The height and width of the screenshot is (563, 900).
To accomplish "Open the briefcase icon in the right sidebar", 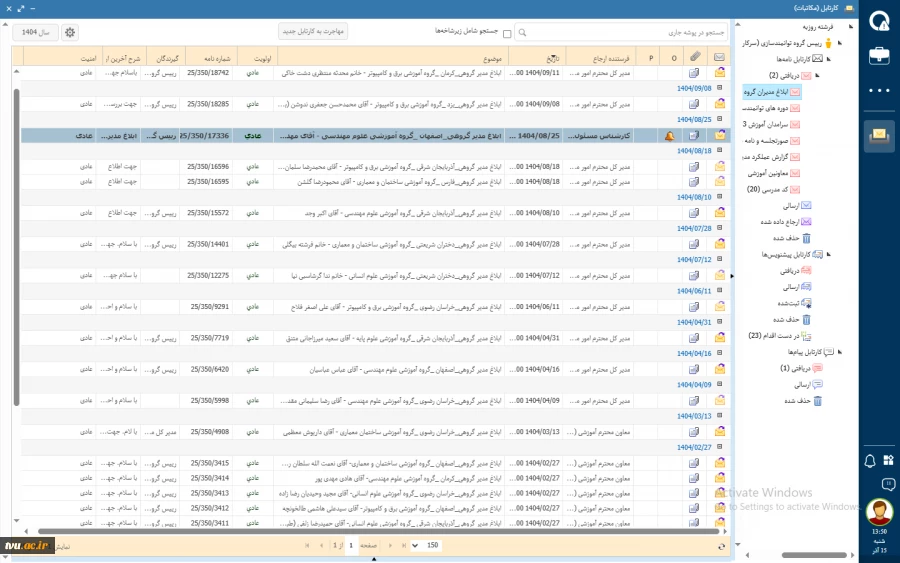I will point(879,56).
